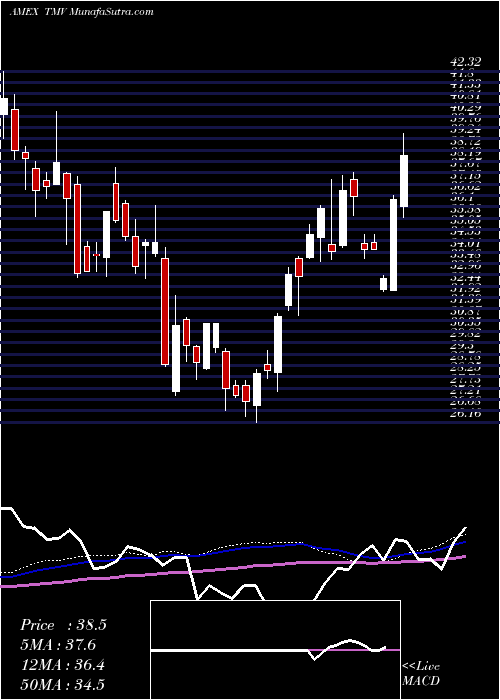Click the 26.16 bottom price label
500x700 pixels.
click(465, 414)
